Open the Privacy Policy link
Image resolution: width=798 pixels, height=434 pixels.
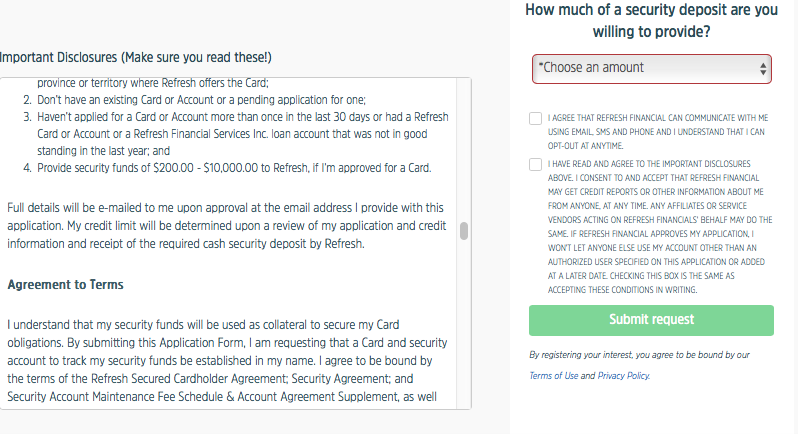(x=623, y=376)
